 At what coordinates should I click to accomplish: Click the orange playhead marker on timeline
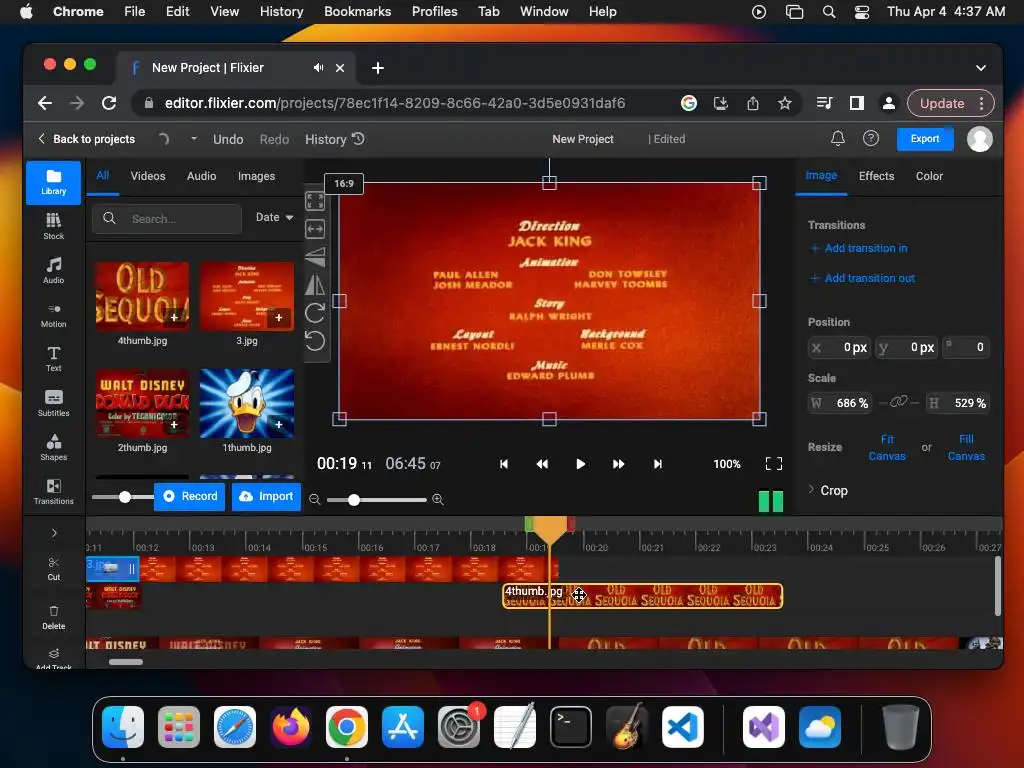point(550,530)
